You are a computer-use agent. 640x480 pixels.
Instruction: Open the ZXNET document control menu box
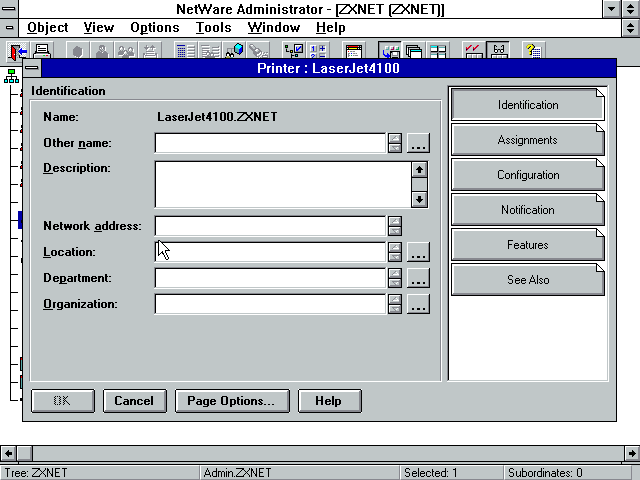point(9,28)
